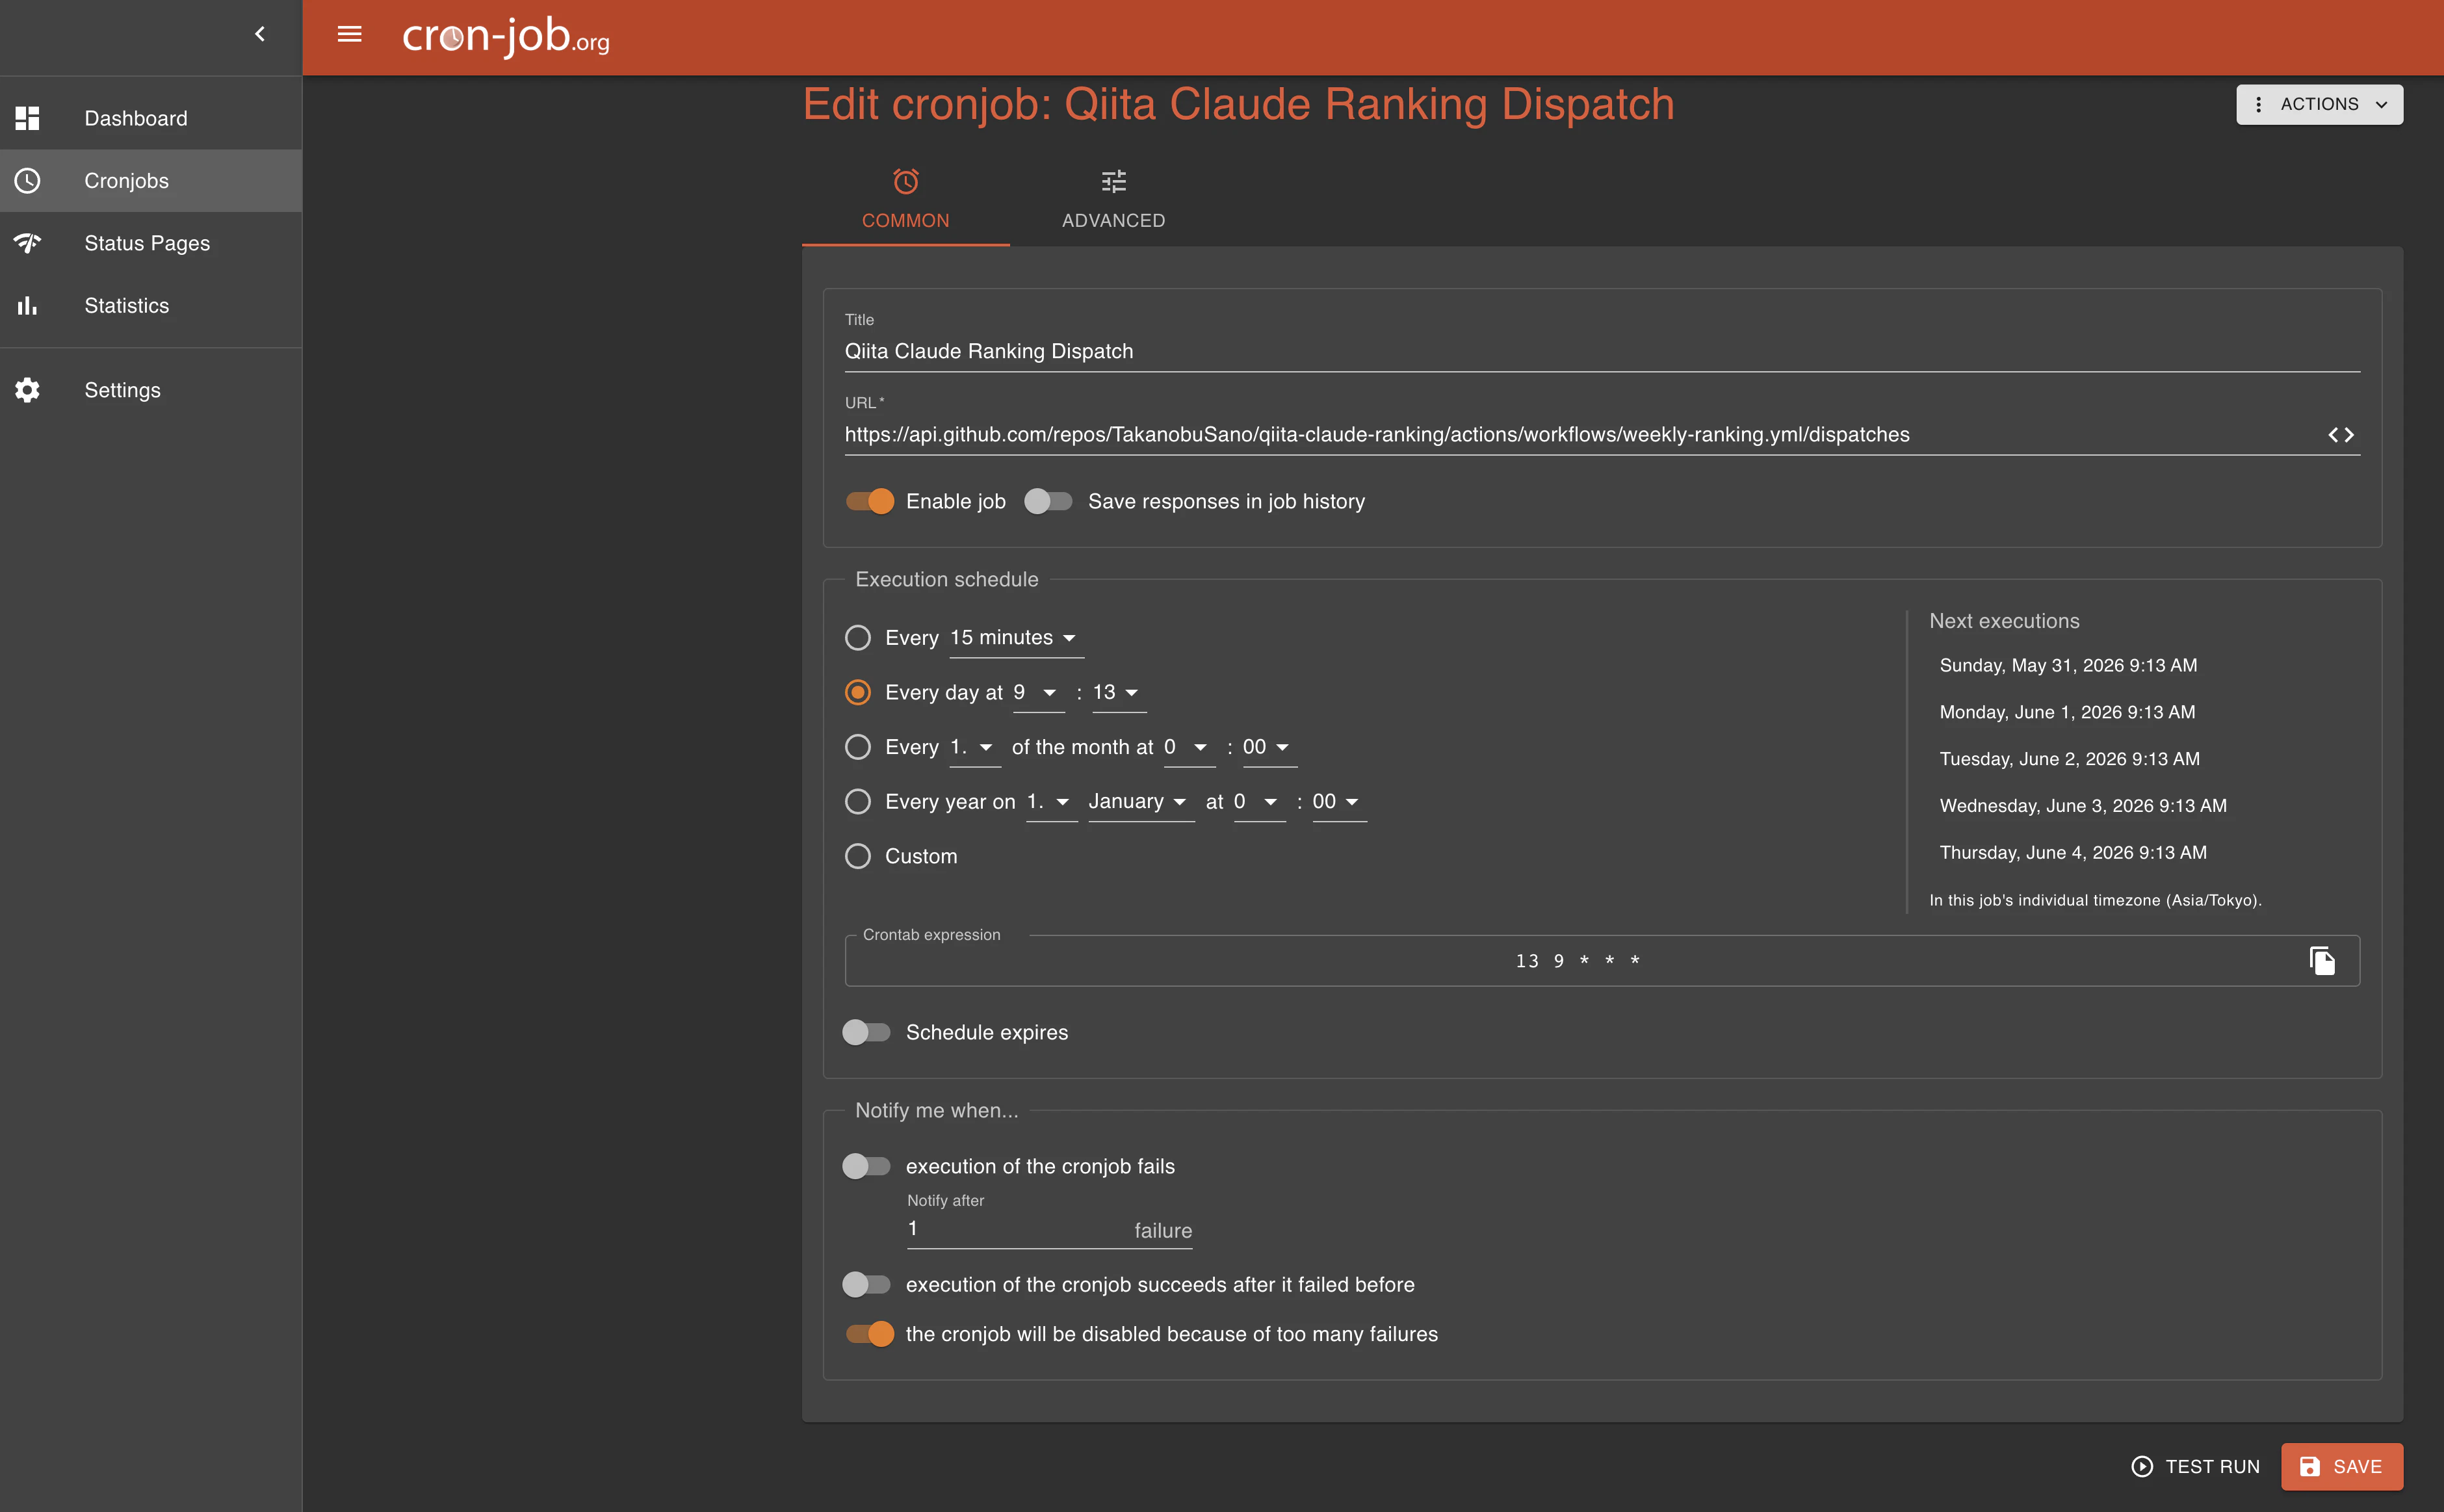Viewport: 2444px width, 1512px height.
Task: Open the Settings page
Action: [151, 390]
